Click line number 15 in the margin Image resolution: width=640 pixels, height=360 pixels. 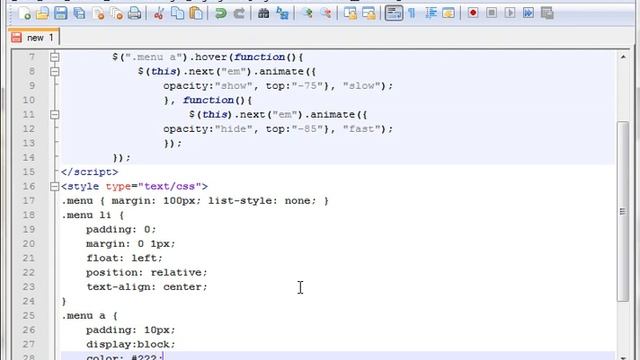click(29, 172)
